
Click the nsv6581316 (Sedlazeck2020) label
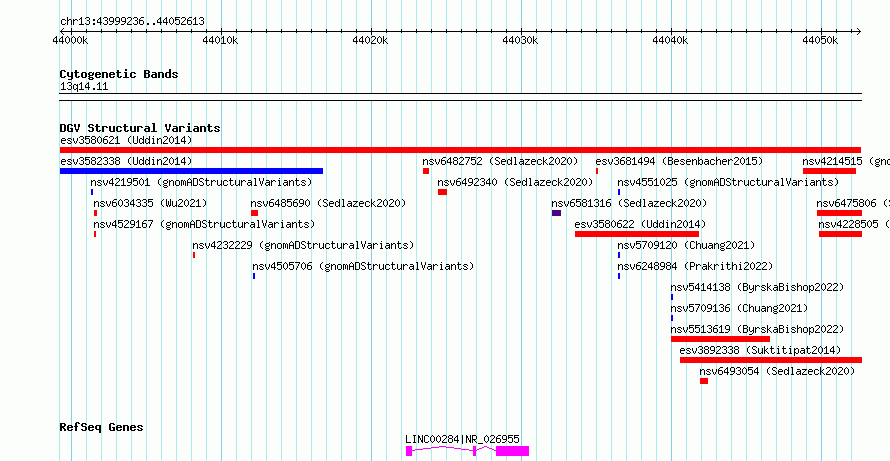tap(629, 203)
